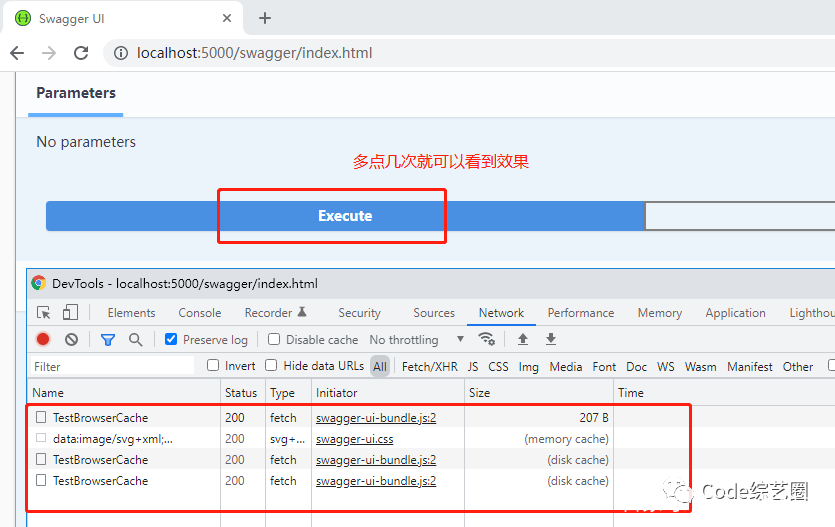Filter requests by All types

click(x=380, y=367)
